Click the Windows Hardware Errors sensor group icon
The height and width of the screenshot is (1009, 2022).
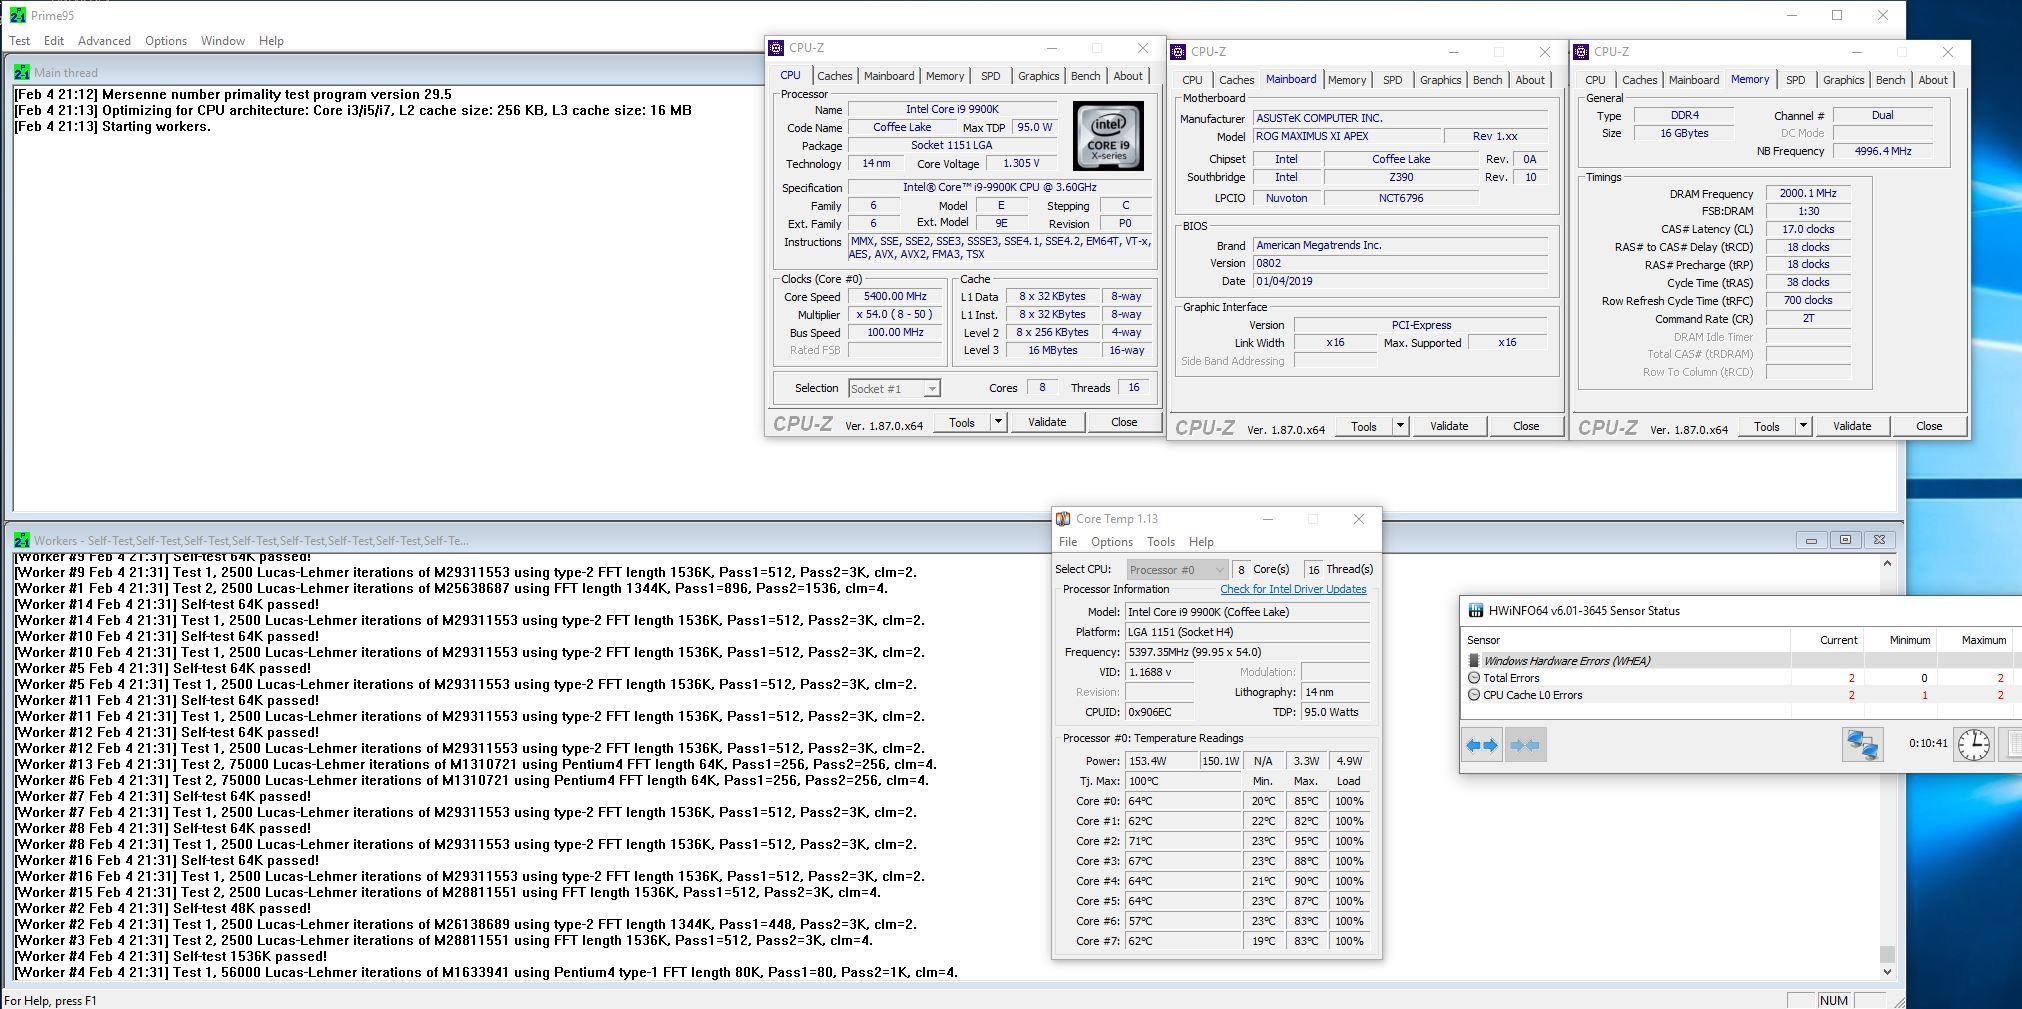tap(1473, 661)
